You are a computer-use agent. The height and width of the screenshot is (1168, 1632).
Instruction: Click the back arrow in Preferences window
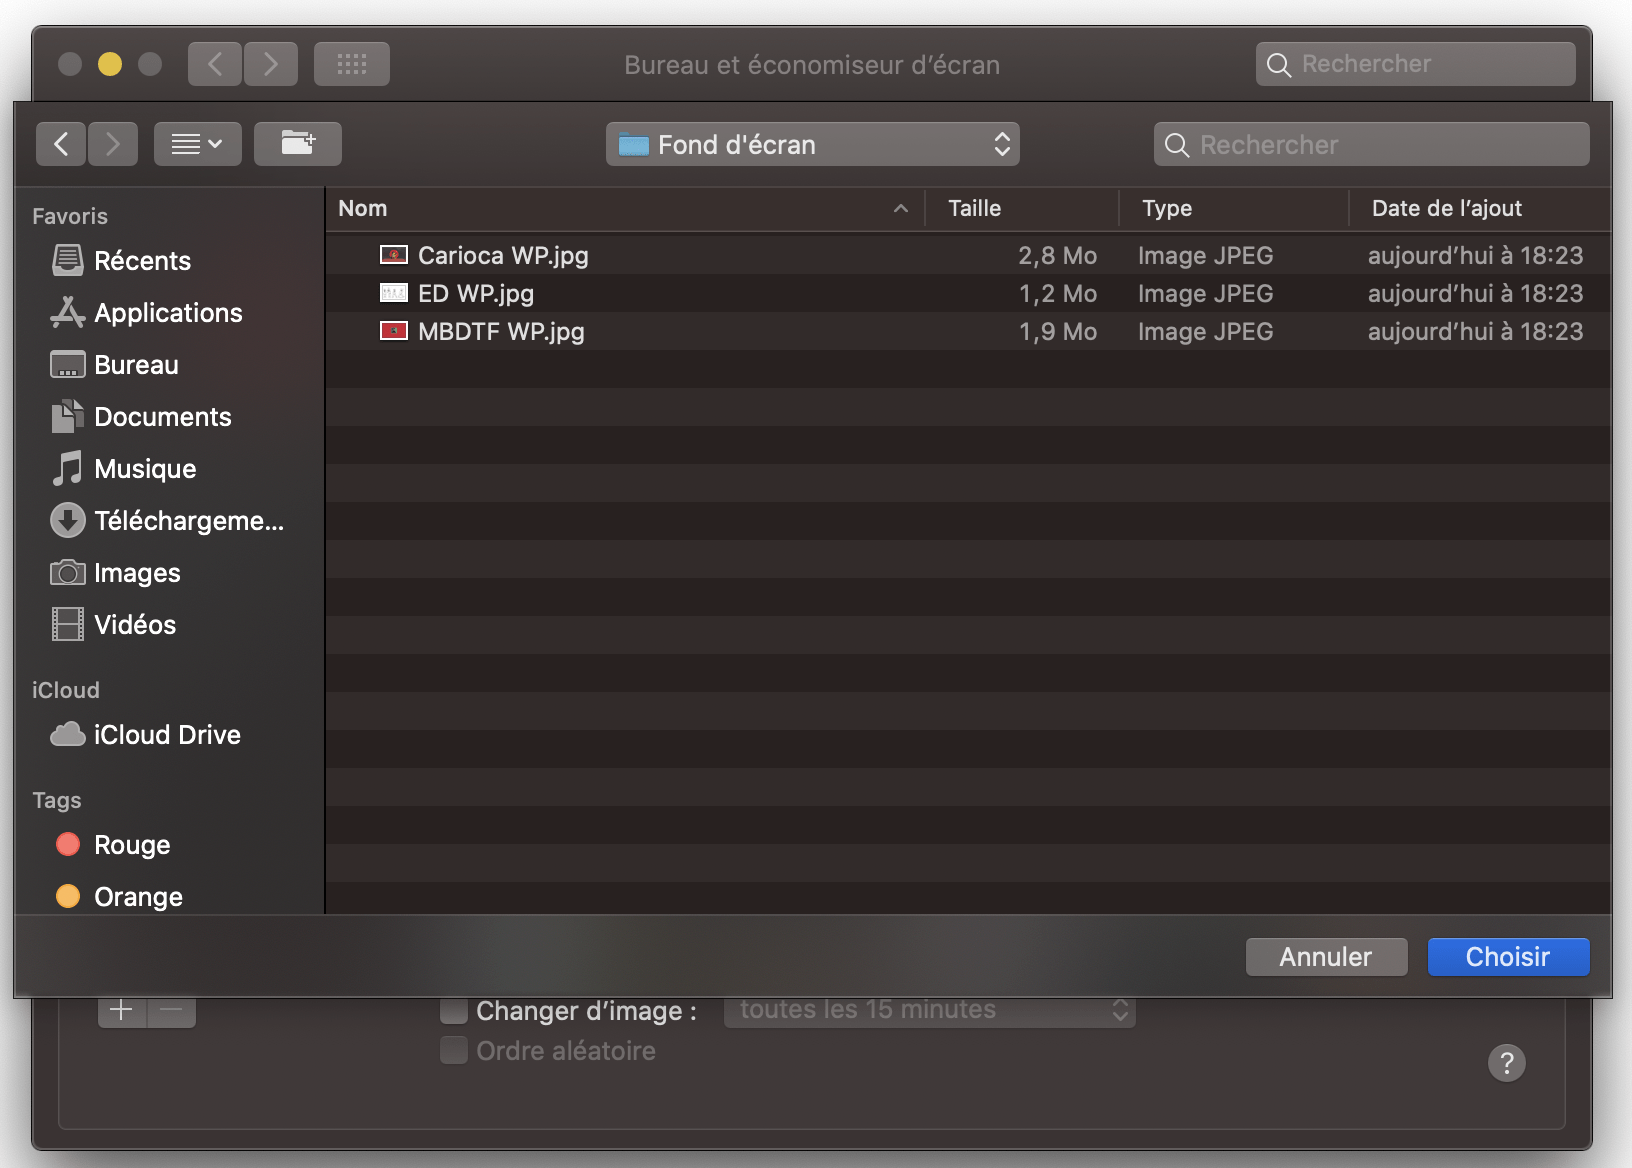click(x=215, y=64)
